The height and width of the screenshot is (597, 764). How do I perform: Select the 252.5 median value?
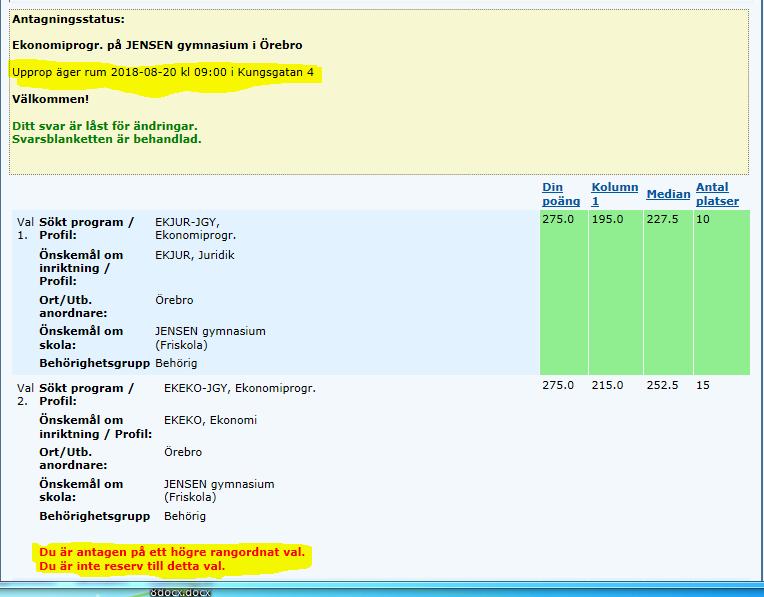coord(662,385)
